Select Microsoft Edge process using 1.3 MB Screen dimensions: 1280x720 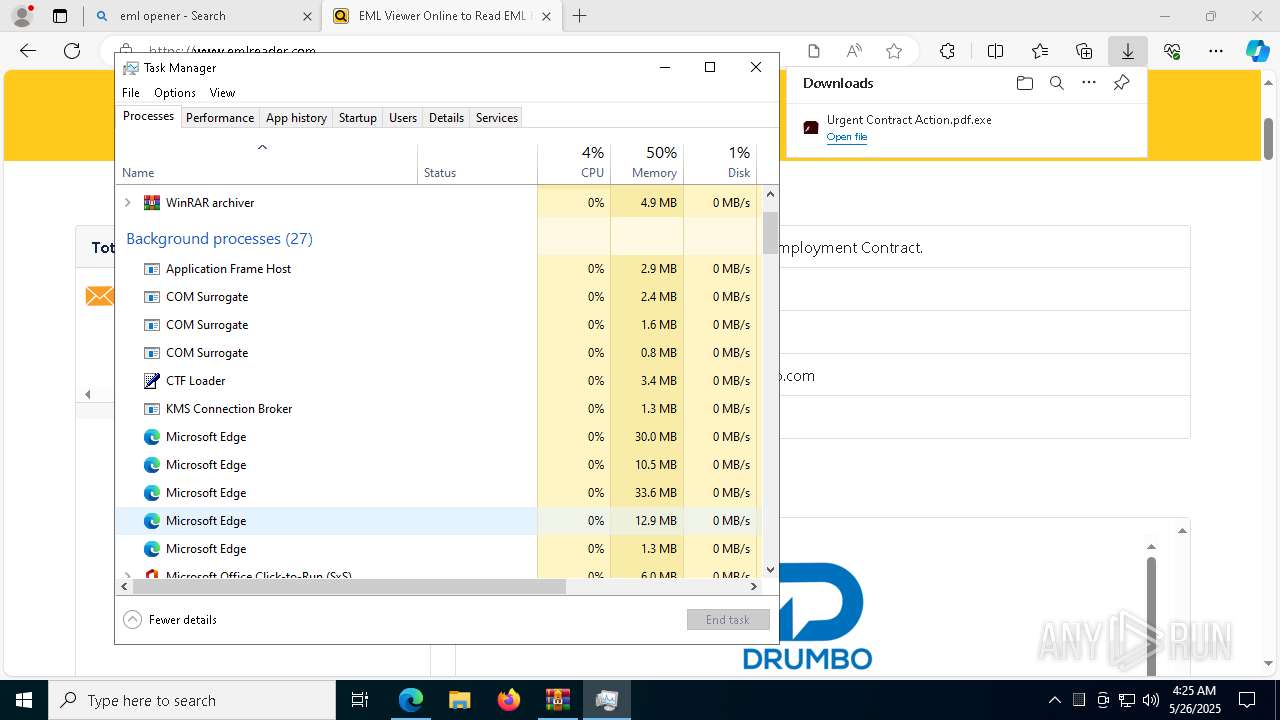tap(437, 549)
